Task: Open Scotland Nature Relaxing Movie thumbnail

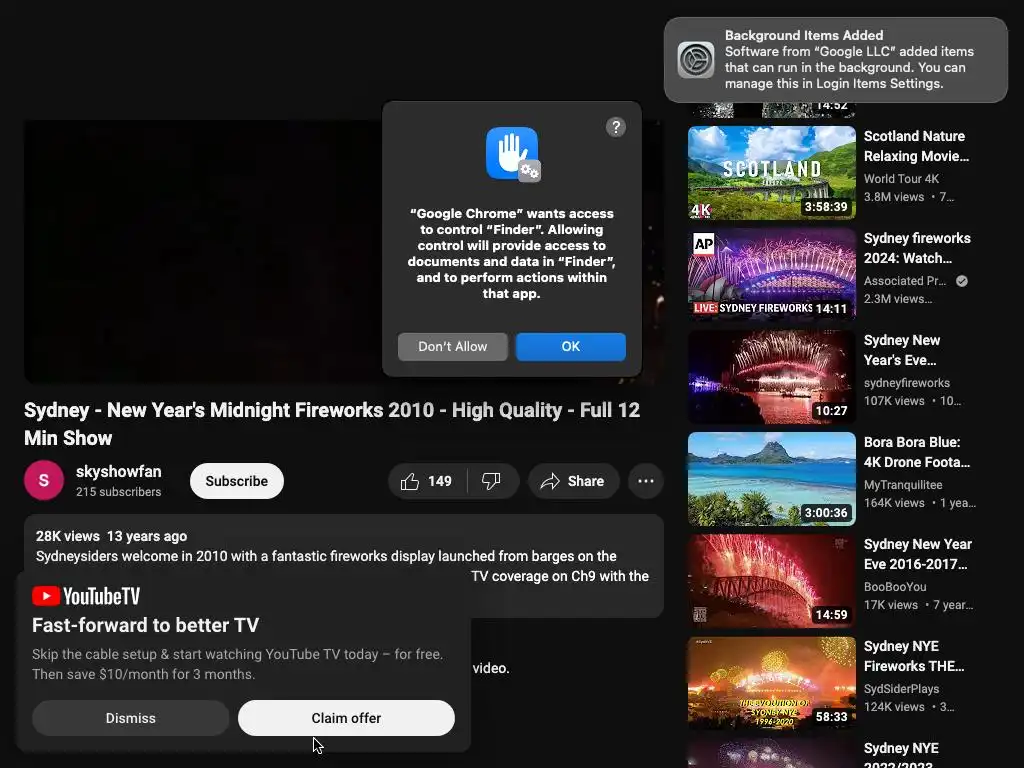Action: coord(771,173)
